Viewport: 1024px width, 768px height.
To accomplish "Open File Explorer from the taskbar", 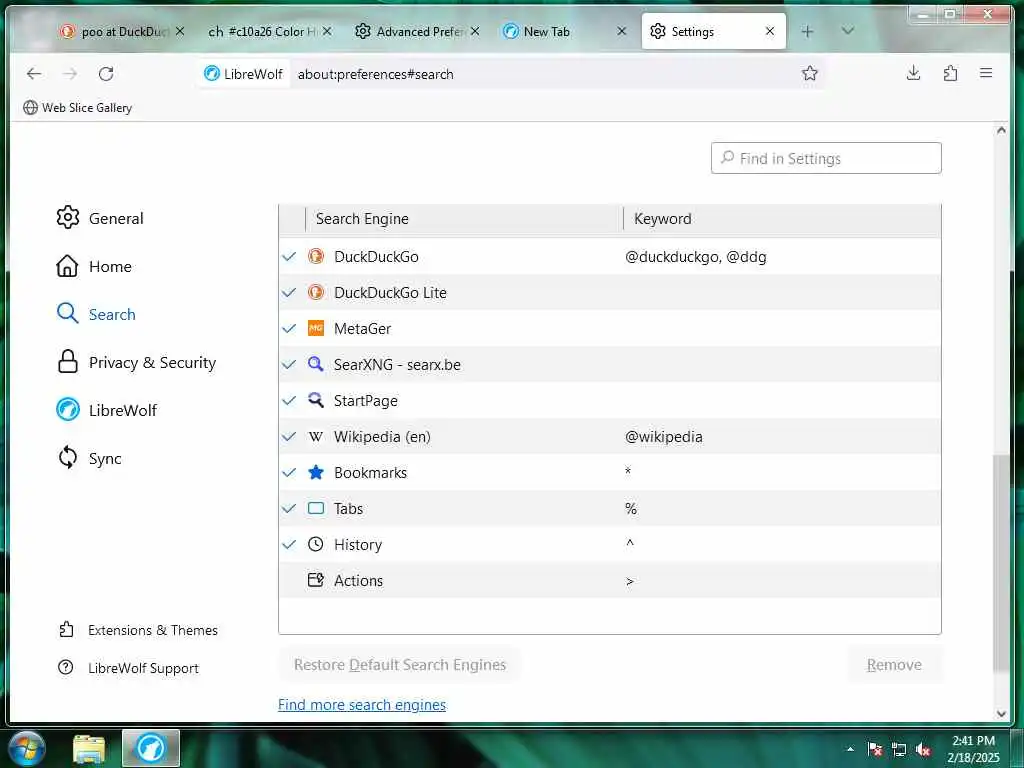I will coord(89,748).
